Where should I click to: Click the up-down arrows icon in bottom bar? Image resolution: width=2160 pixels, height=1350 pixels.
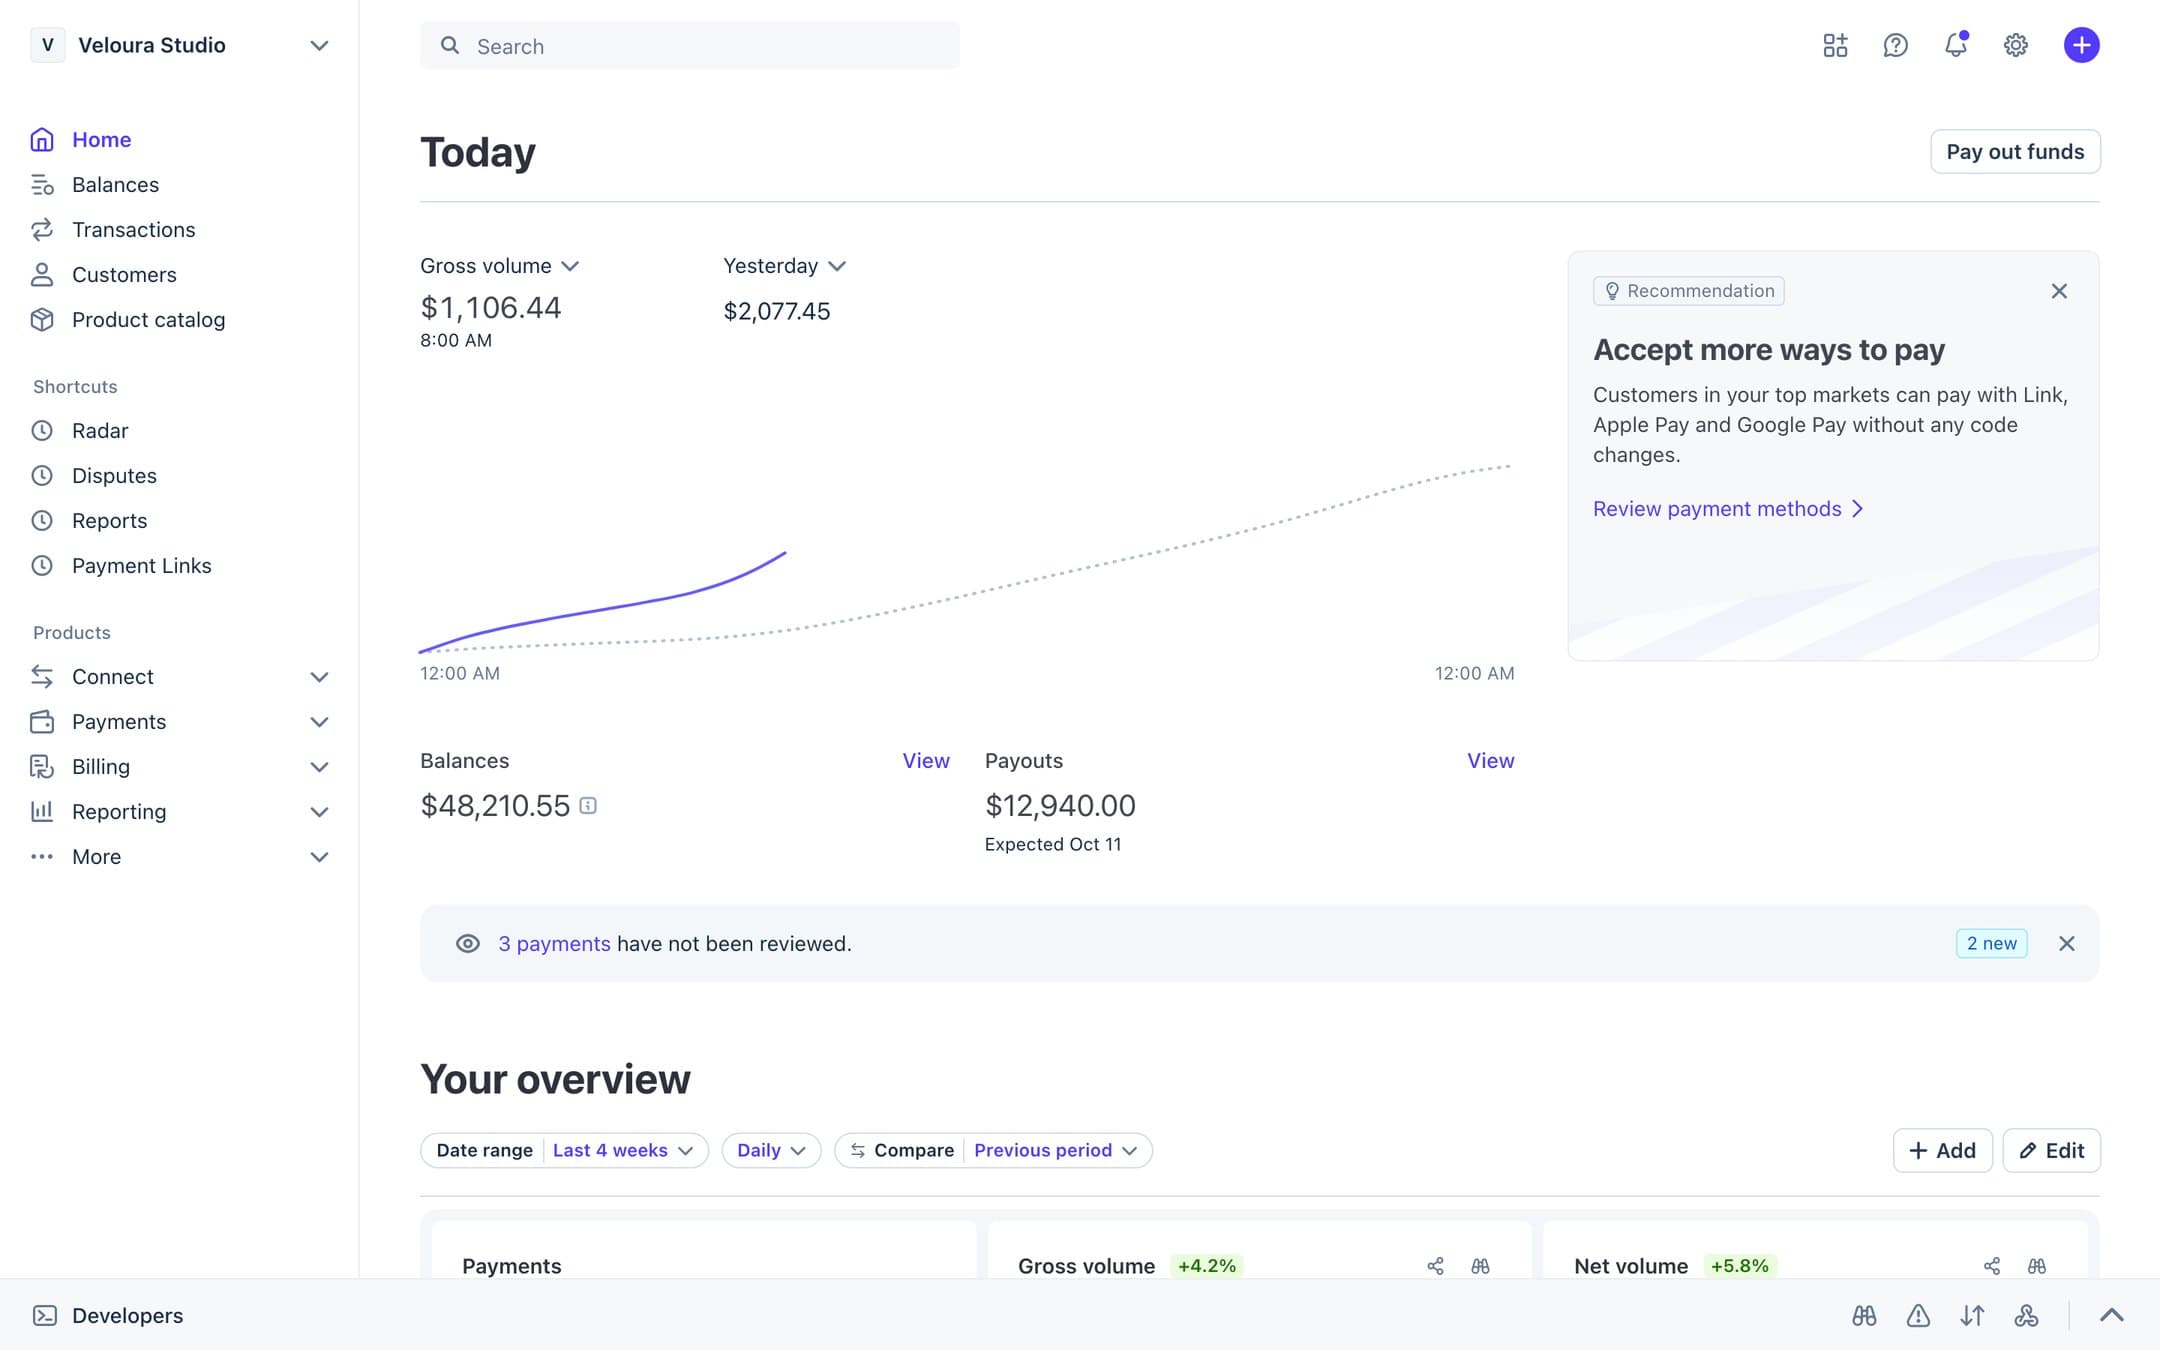click(x=1972, y=1316)
